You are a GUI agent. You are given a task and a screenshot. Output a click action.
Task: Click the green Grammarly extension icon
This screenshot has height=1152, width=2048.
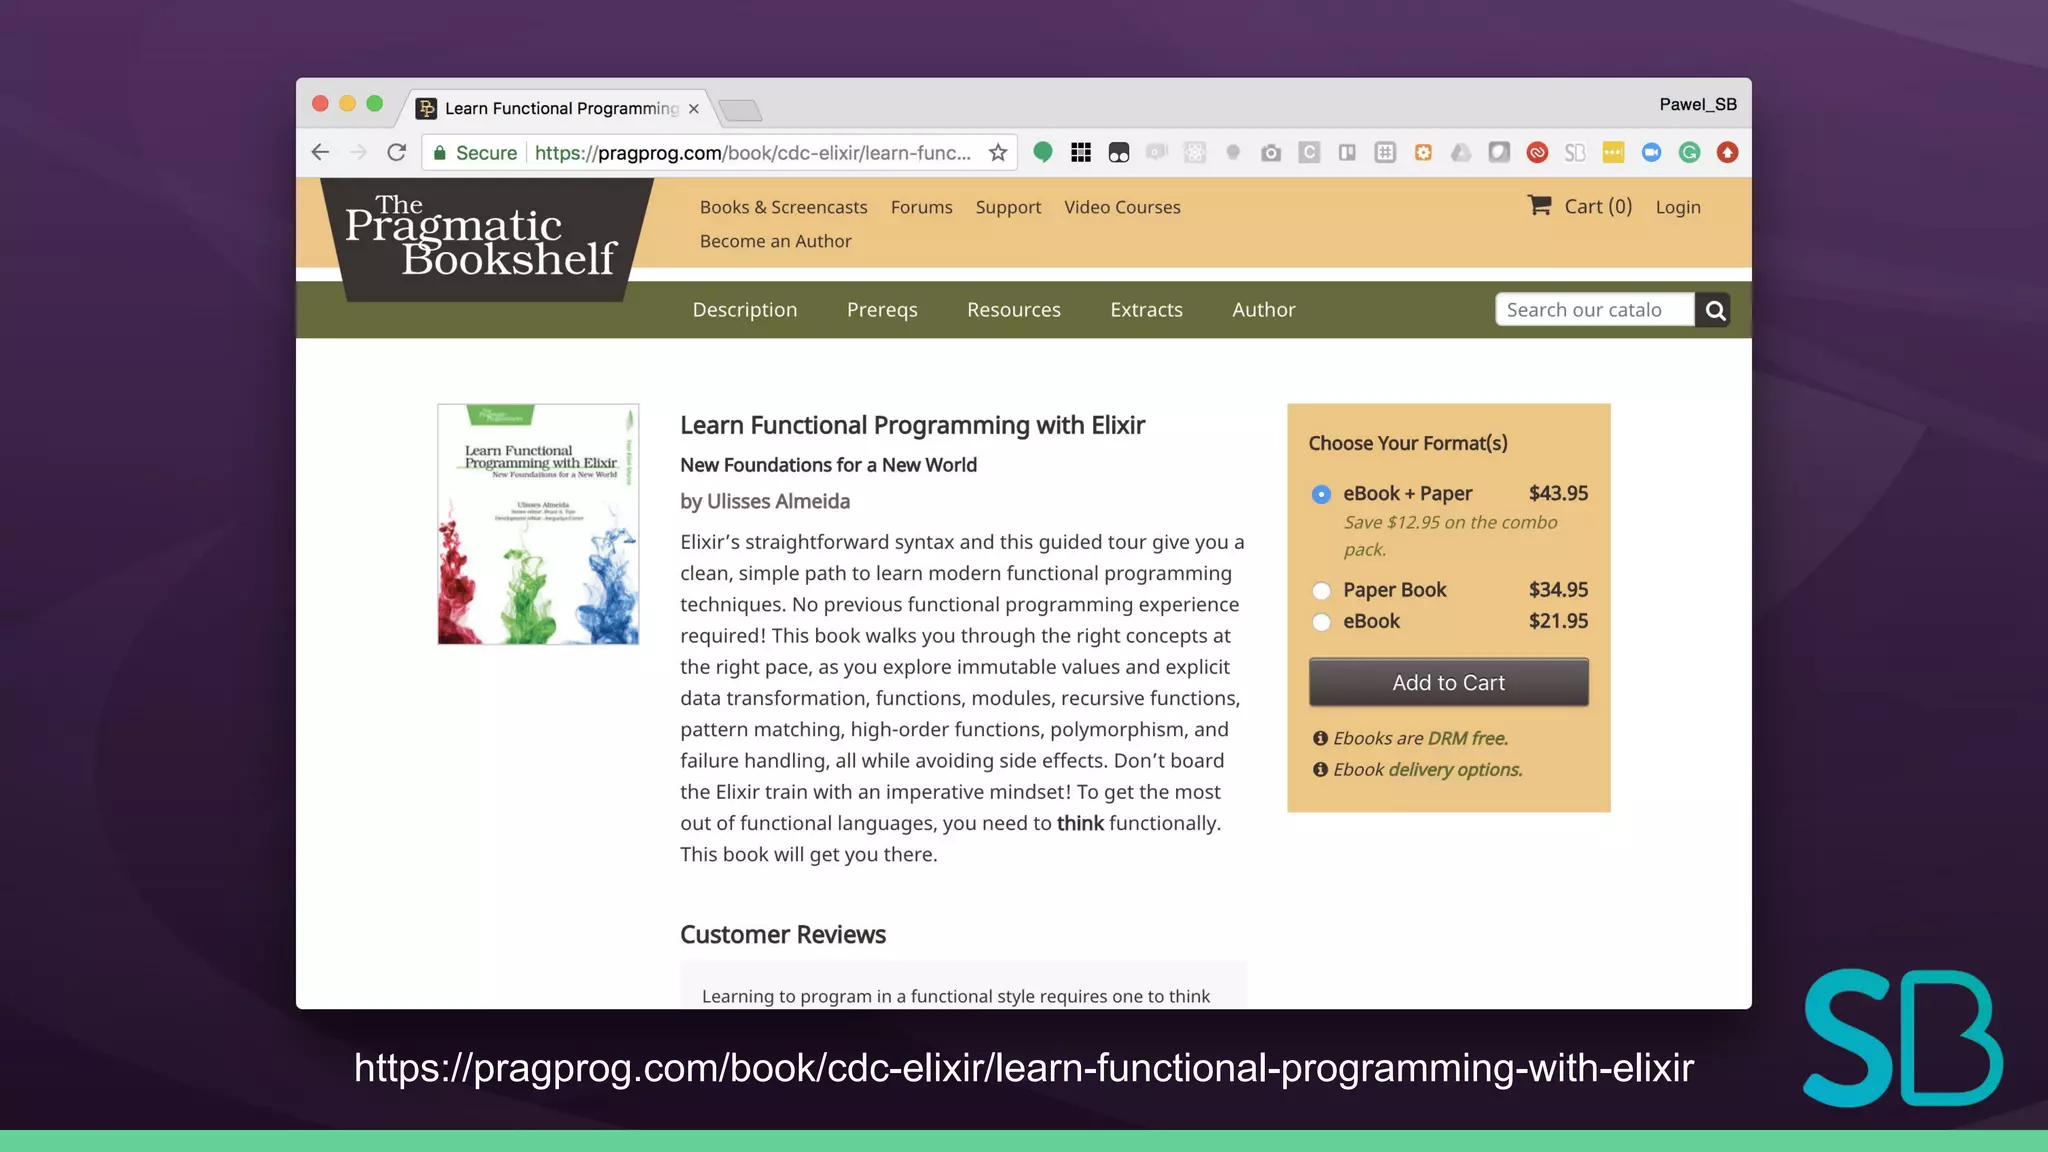tap(1689, 152)
